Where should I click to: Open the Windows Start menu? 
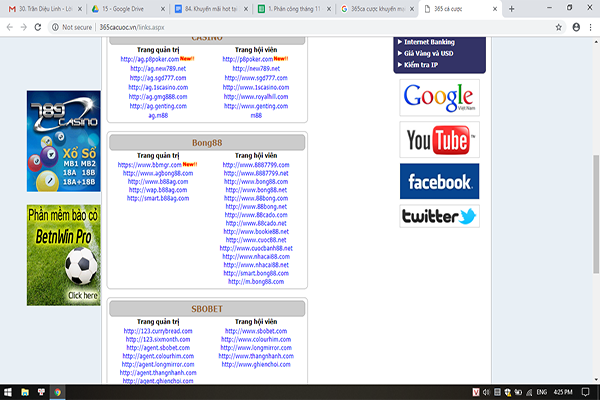click(8, 392)
